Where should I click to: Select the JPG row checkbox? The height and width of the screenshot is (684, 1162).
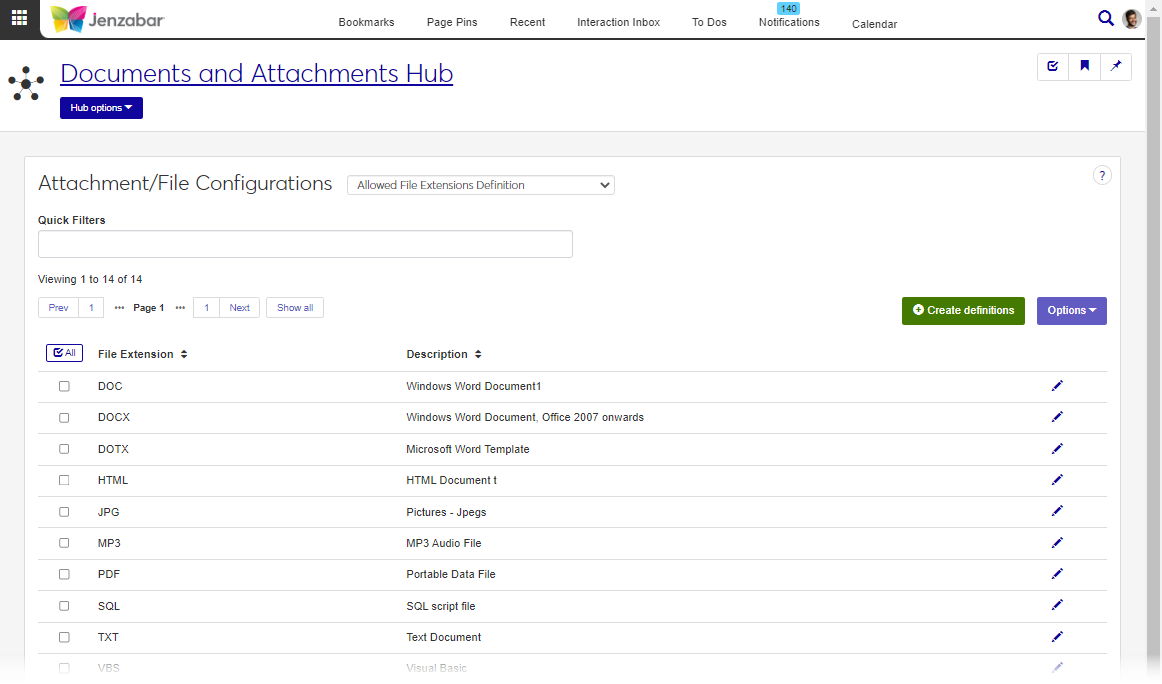pos(64,512)
